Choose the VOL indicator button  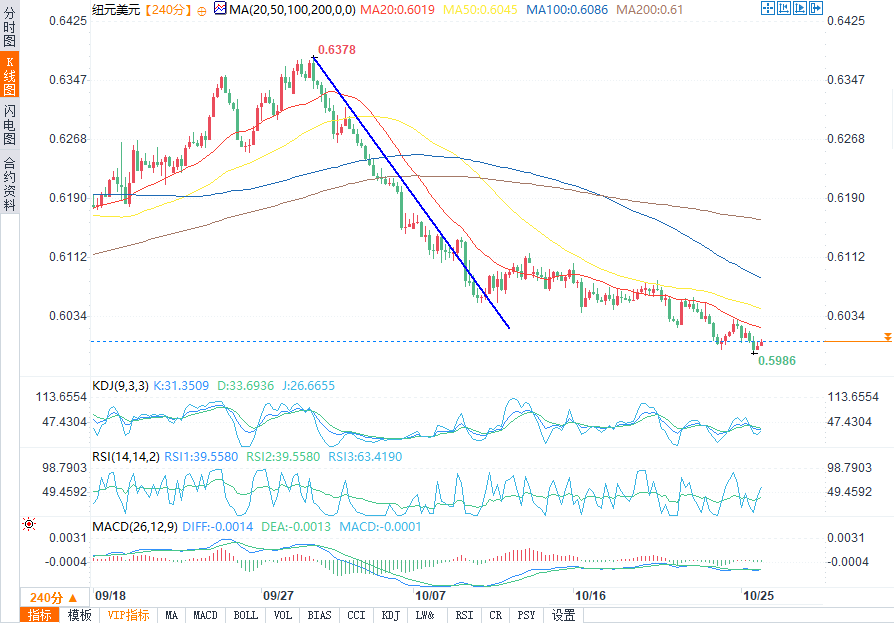(x=282, y=615)
